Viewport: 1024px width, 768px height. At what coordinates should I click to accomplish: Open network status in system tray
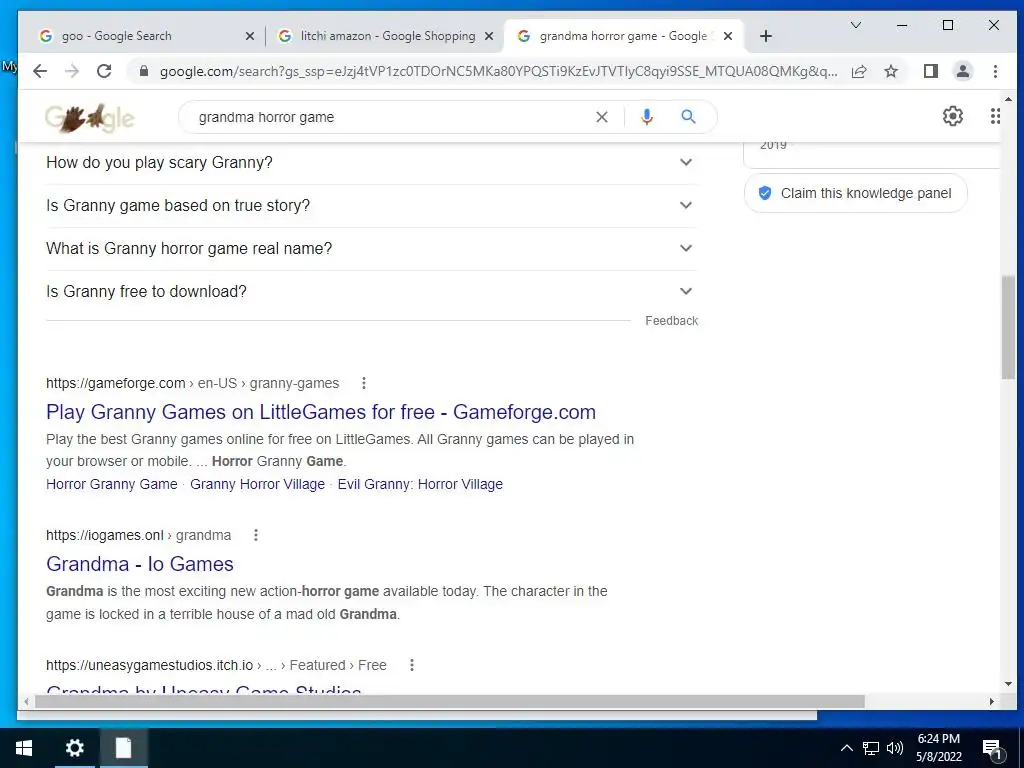pyautogui.click(x=871, y=748)
